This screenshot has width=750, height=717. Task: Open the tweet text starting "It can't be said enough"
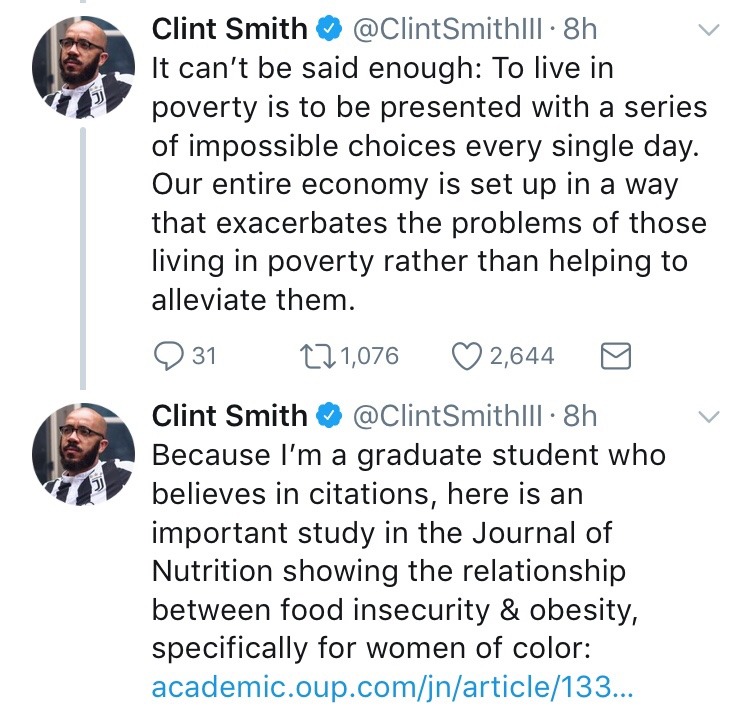428,183
